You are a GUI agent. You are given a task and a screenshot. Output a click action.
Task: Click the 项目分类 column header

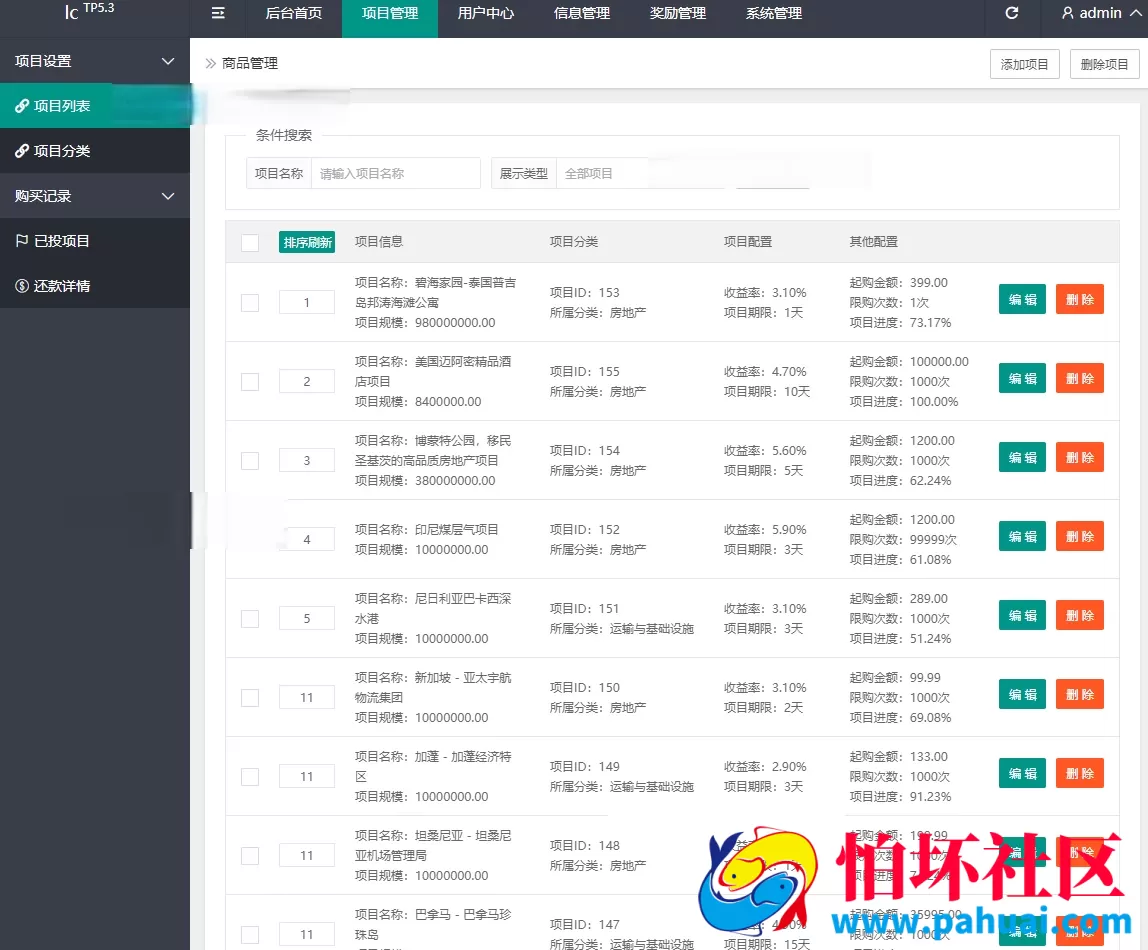coord(574,242)
